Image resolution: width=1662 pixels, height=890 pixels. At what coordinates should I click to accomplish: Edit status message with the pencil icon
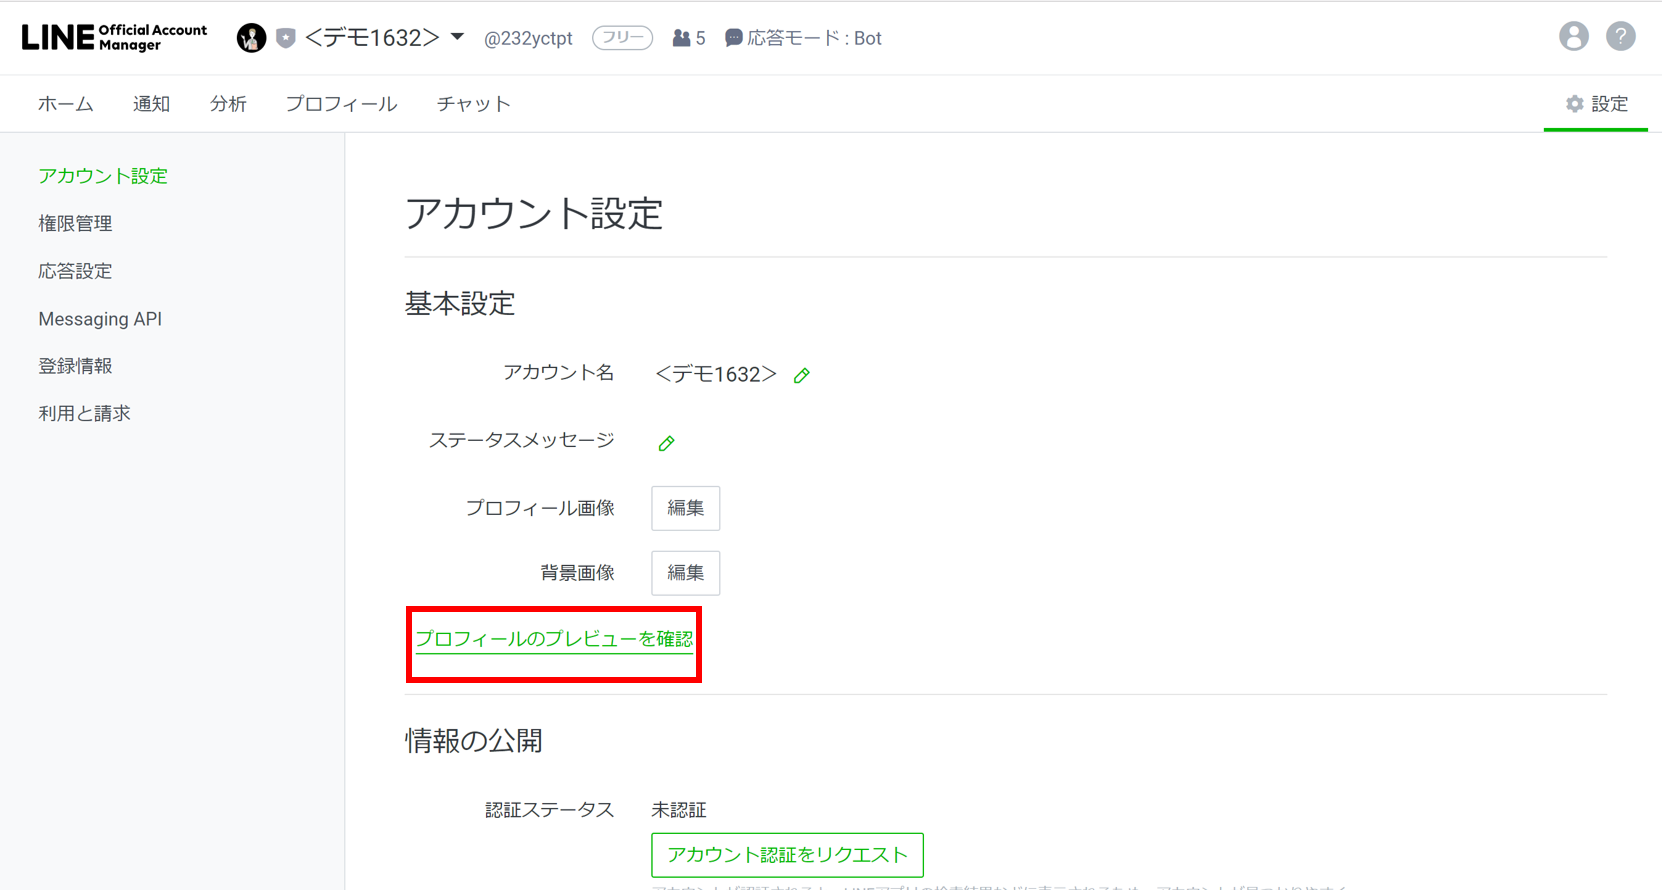pyautogui.click(x=667, y=443)
